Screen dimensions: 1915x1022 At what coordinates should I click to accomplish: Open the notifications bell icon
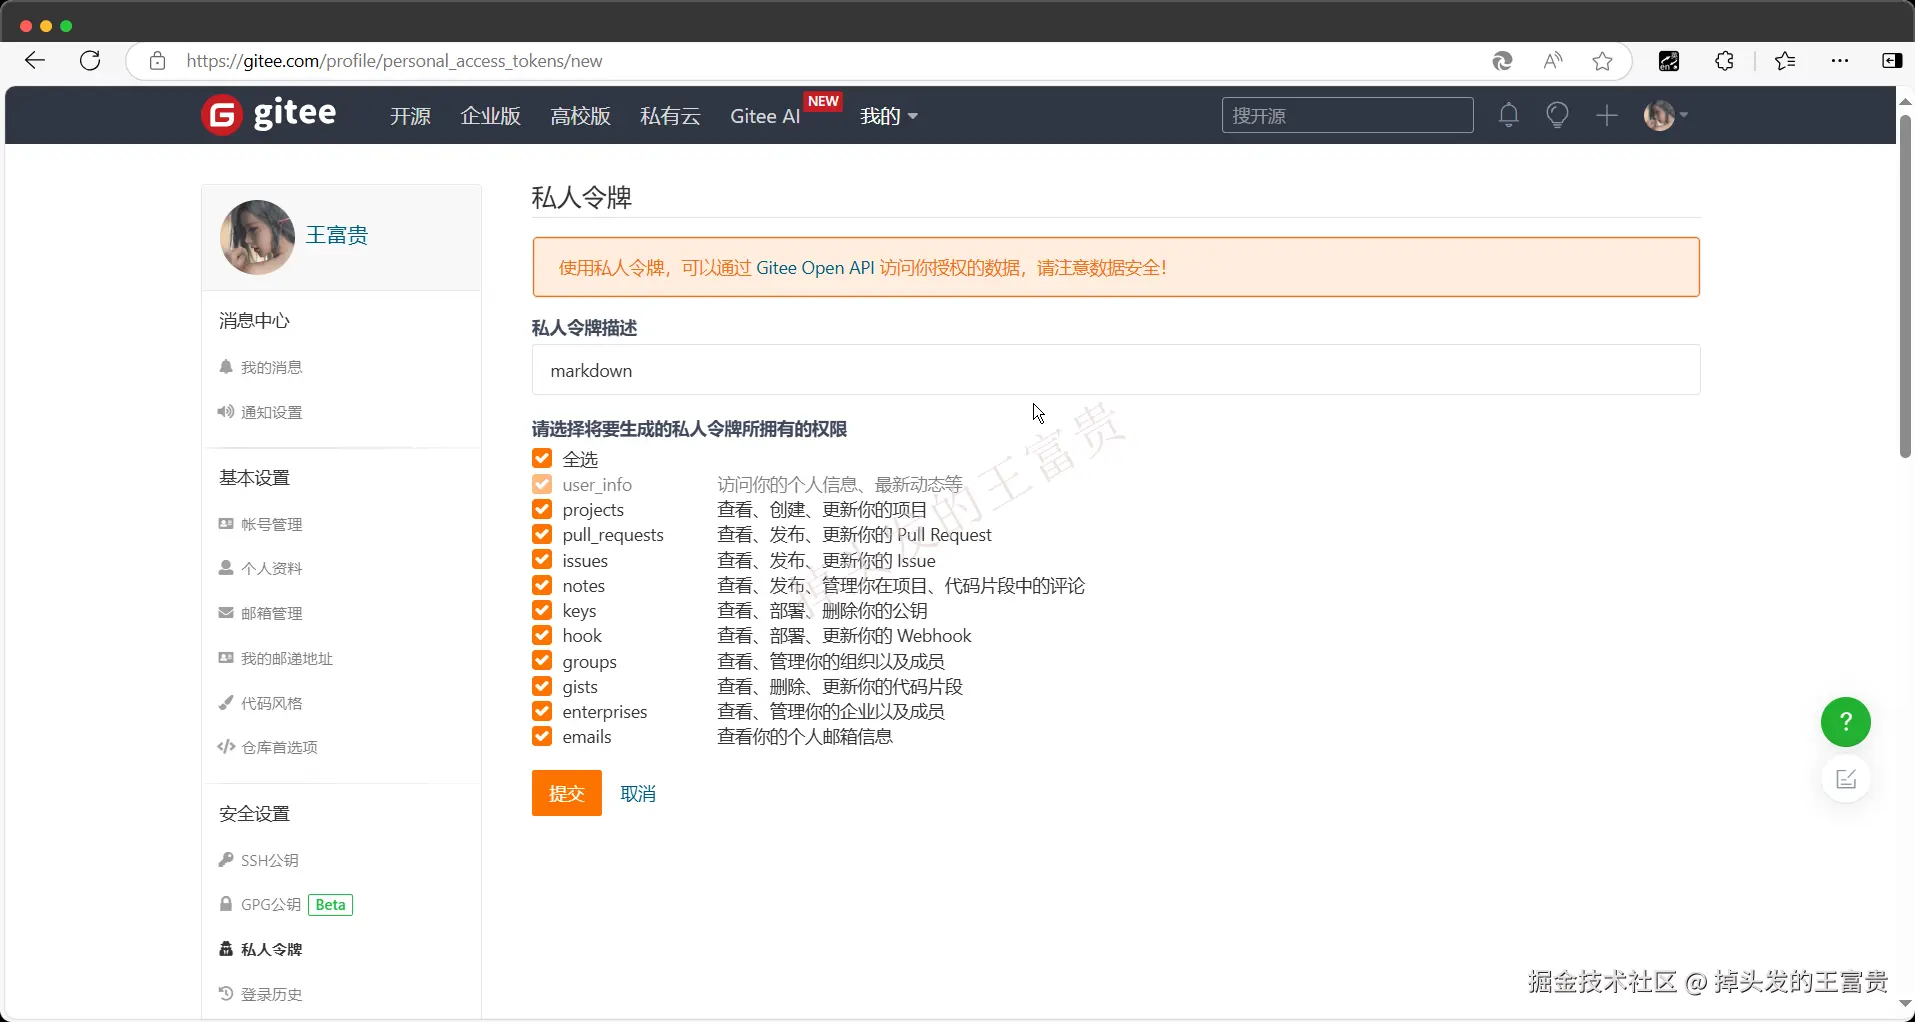pos(1509,115)
